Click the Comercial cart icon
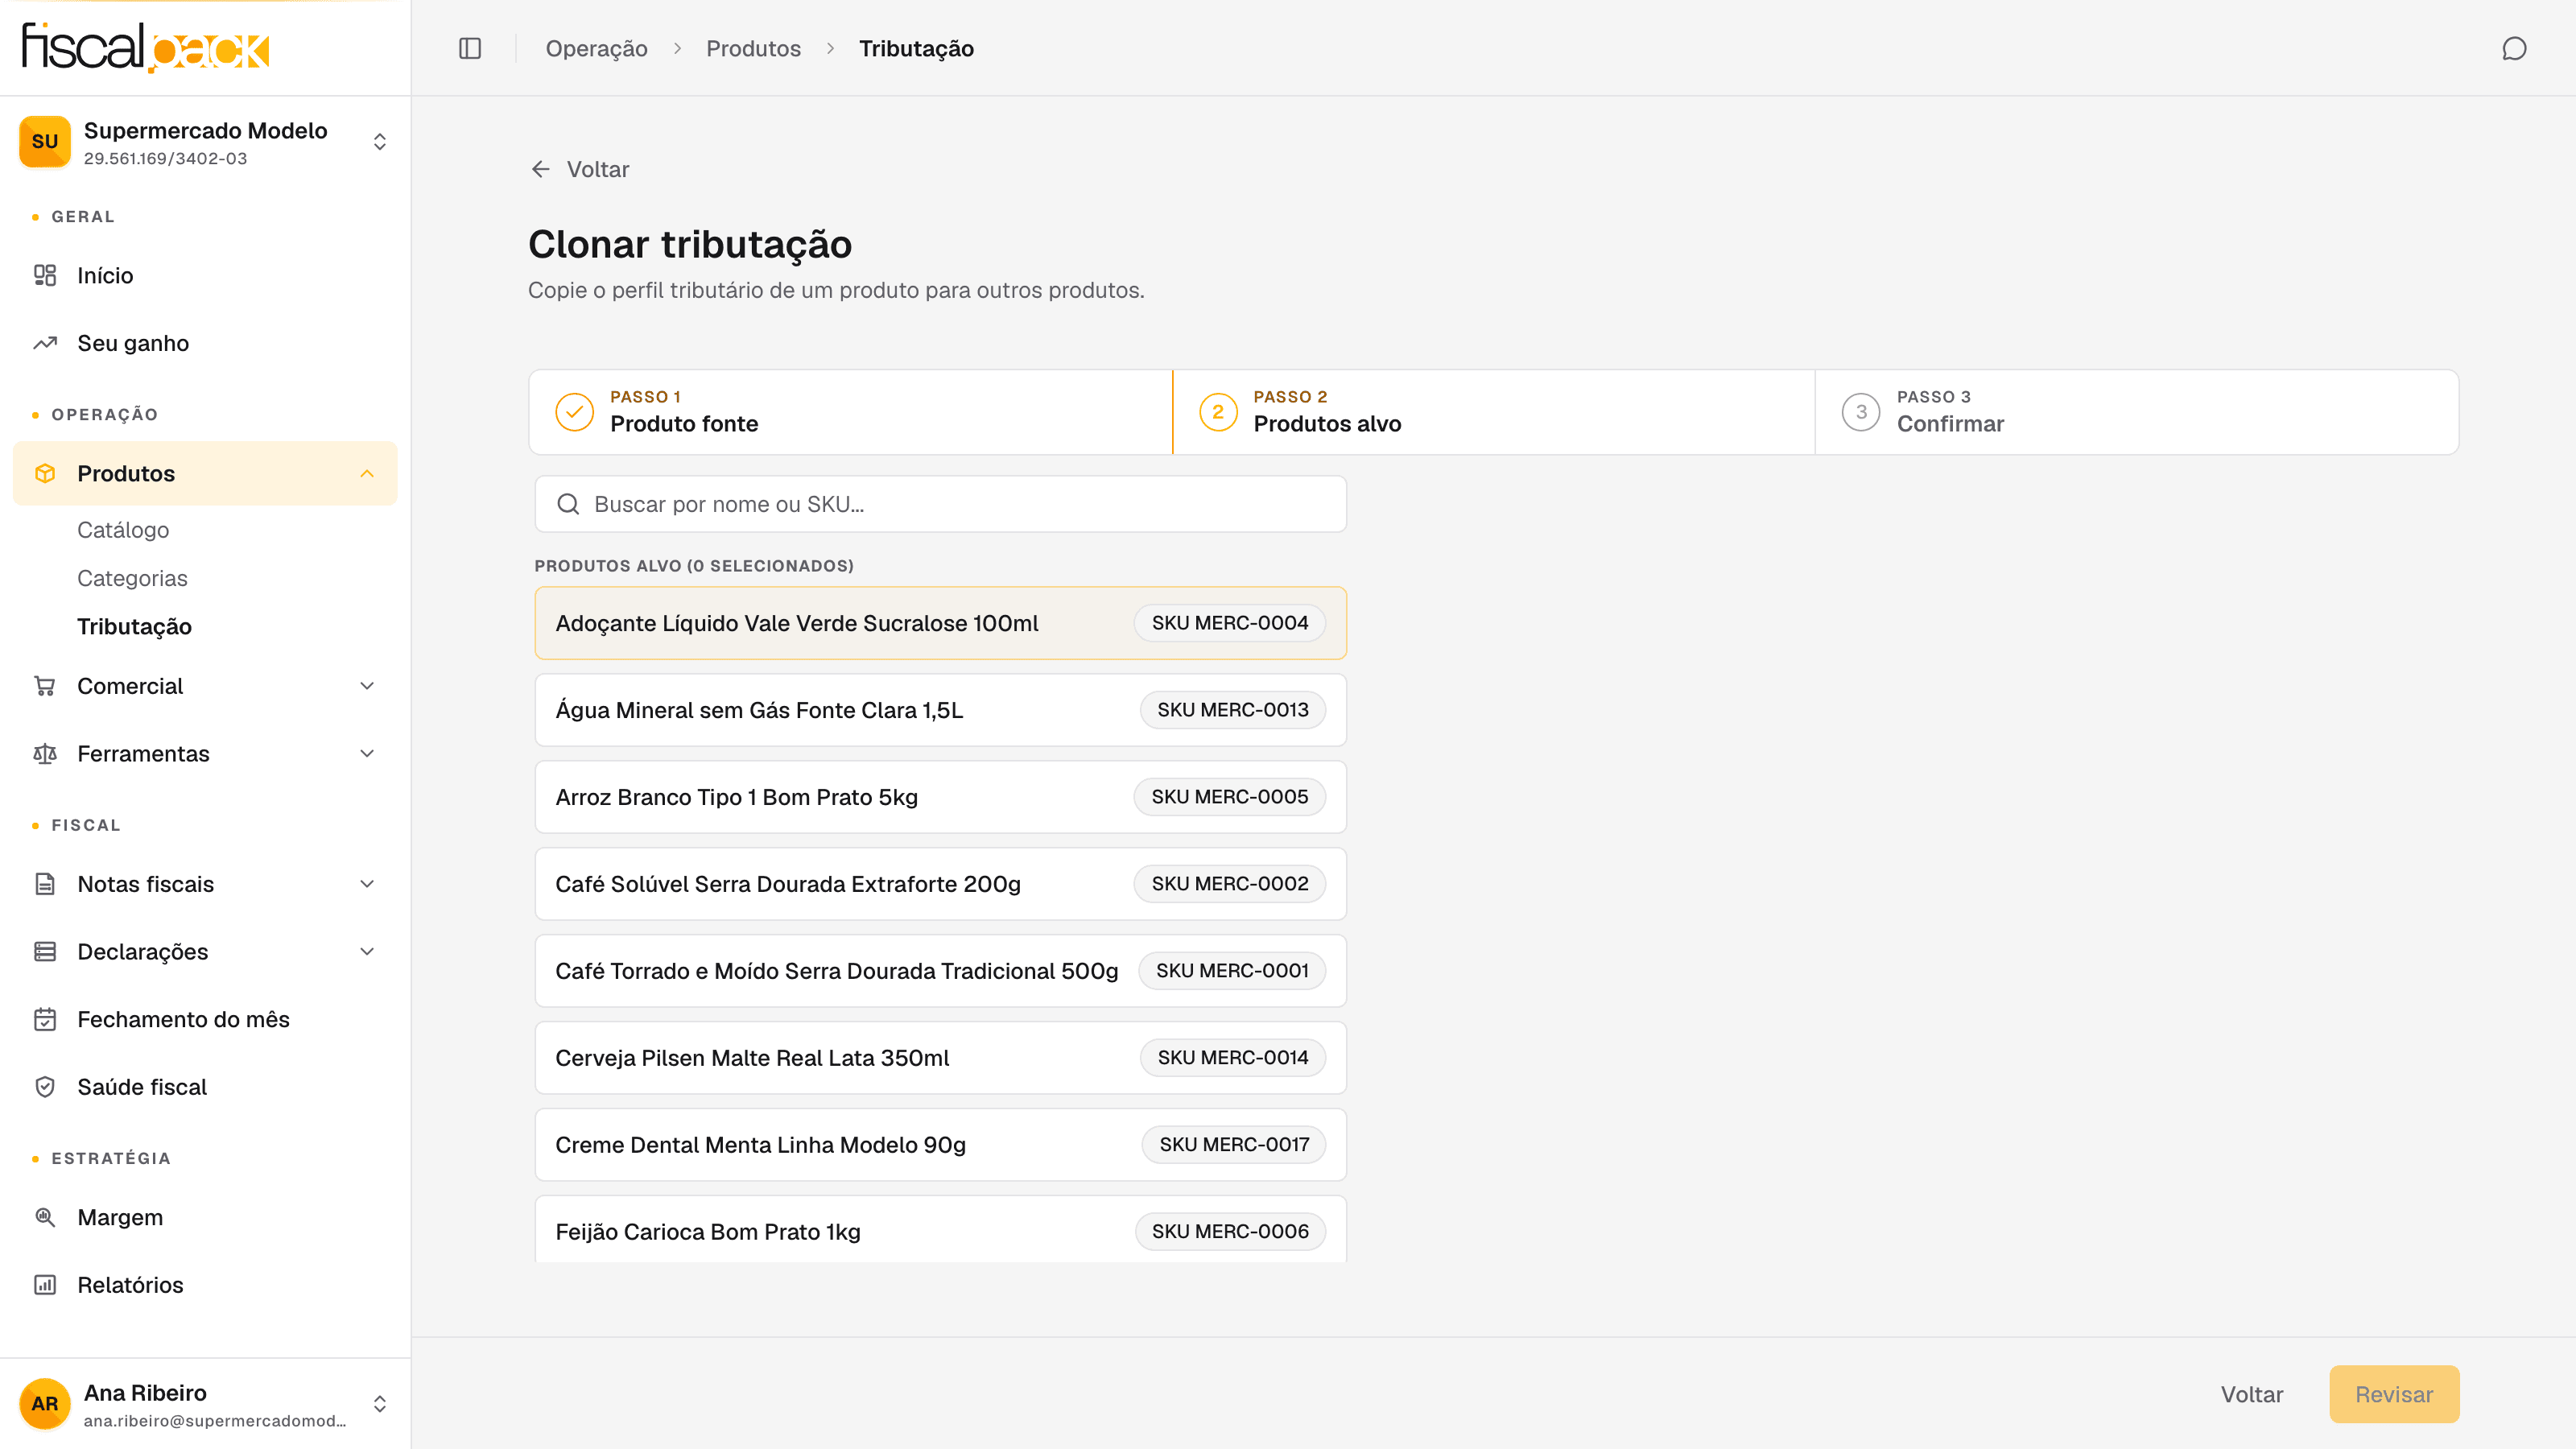The width and height of the screenshot is (2576, 1449). [x=45, y=686]
